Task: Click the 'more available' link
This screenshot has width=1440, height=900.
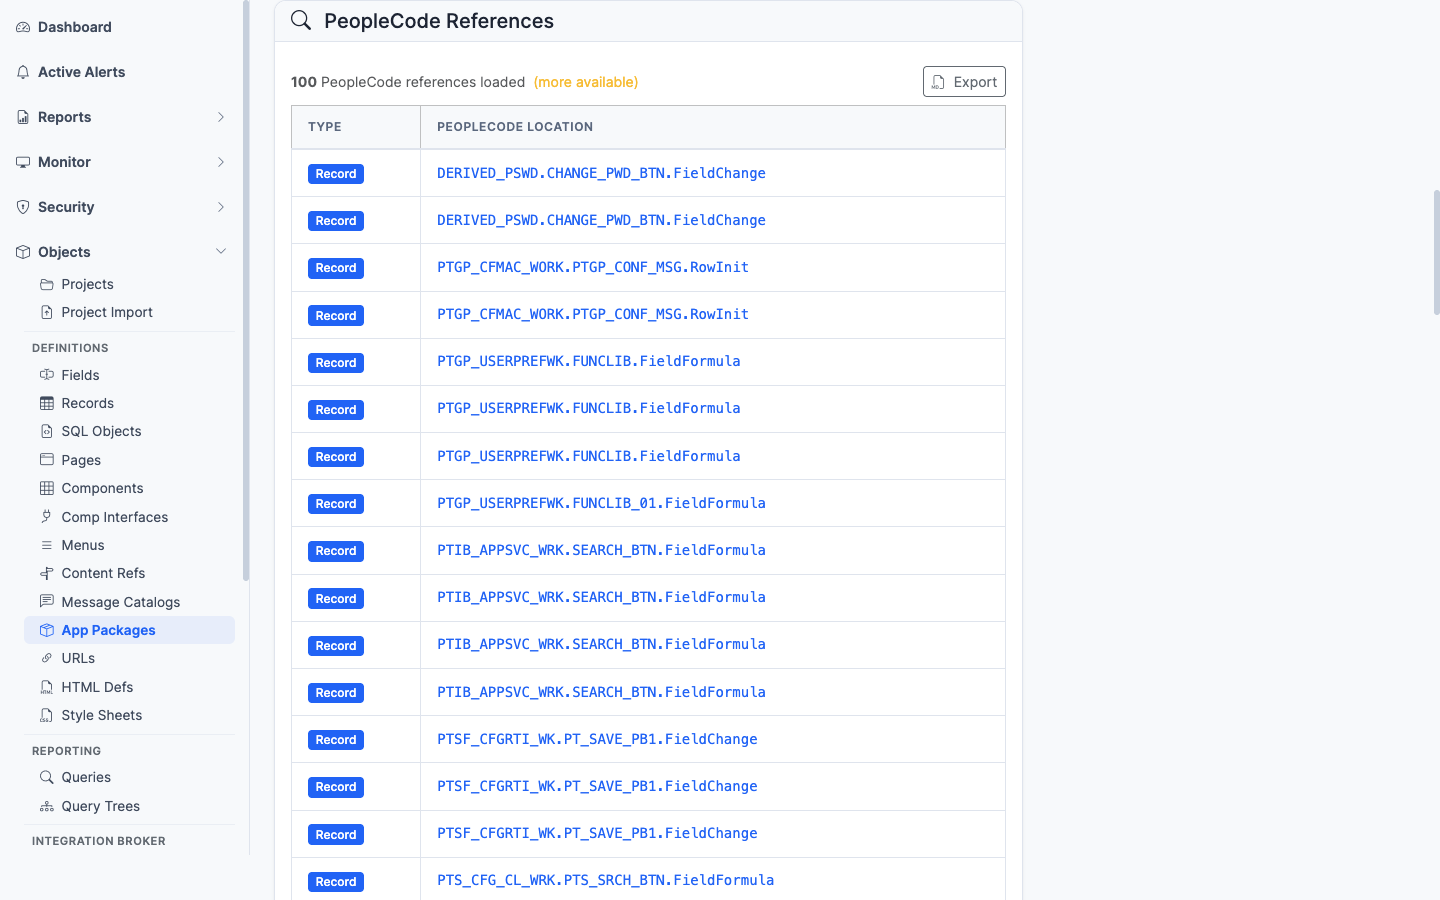Action: click(586, 82)
